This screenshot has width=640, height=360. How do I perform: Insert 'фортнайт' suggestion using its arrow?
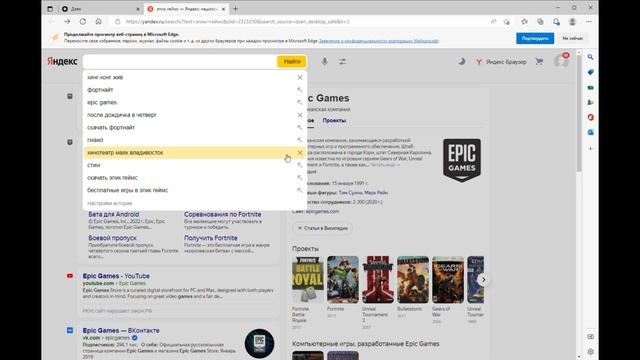click(x=300, y=90)
